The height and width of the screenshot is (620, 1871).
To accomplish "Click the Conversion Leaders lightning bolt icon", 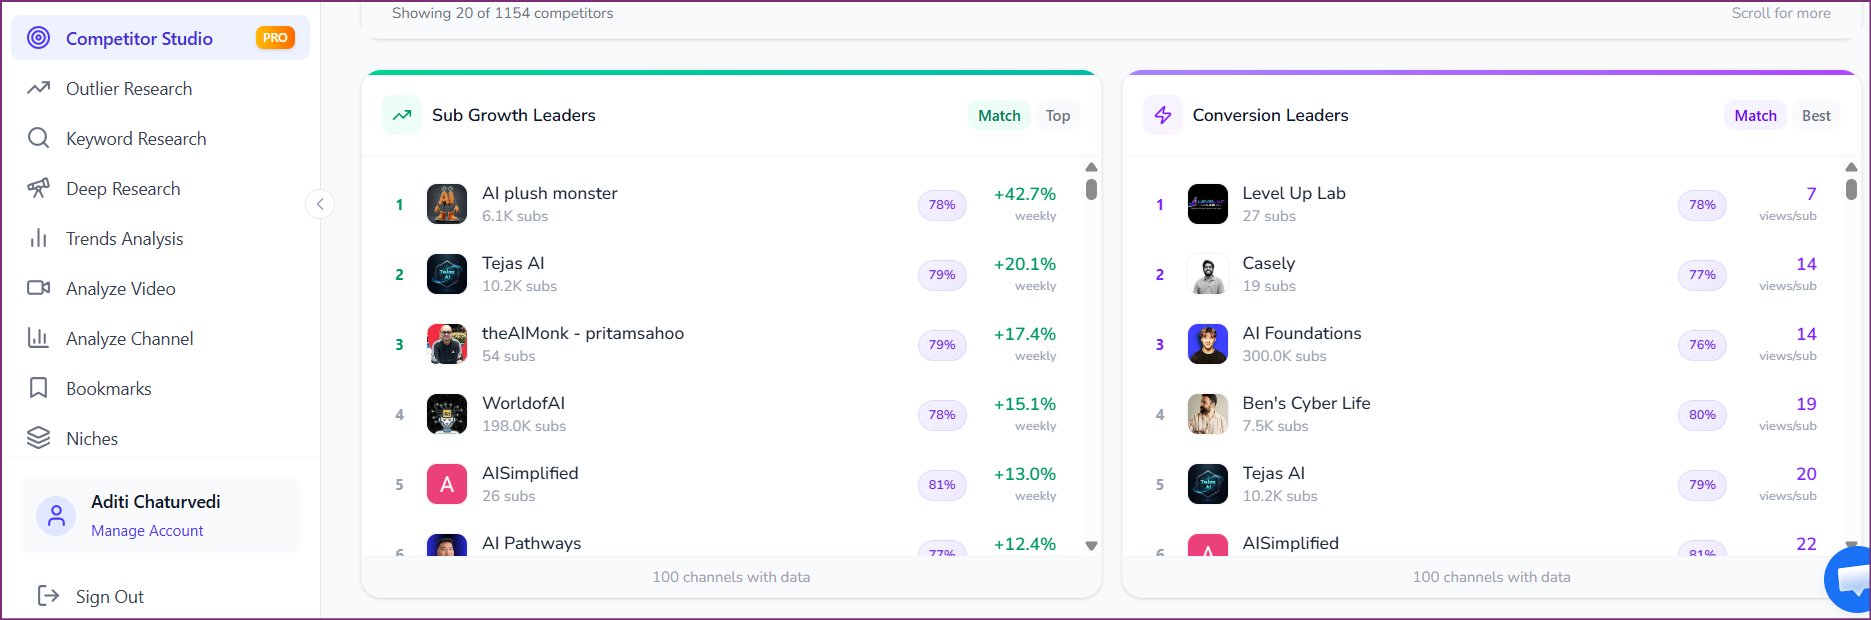I will click(1162, 114).
